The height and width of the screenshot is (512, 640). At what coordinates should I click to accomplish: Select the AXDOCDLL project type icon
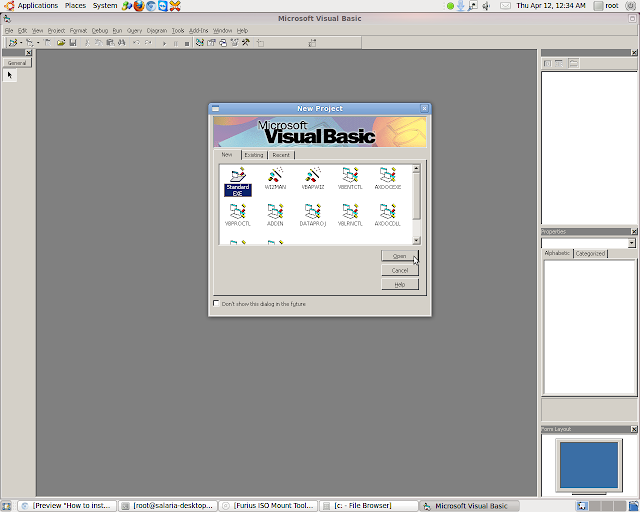388,215
